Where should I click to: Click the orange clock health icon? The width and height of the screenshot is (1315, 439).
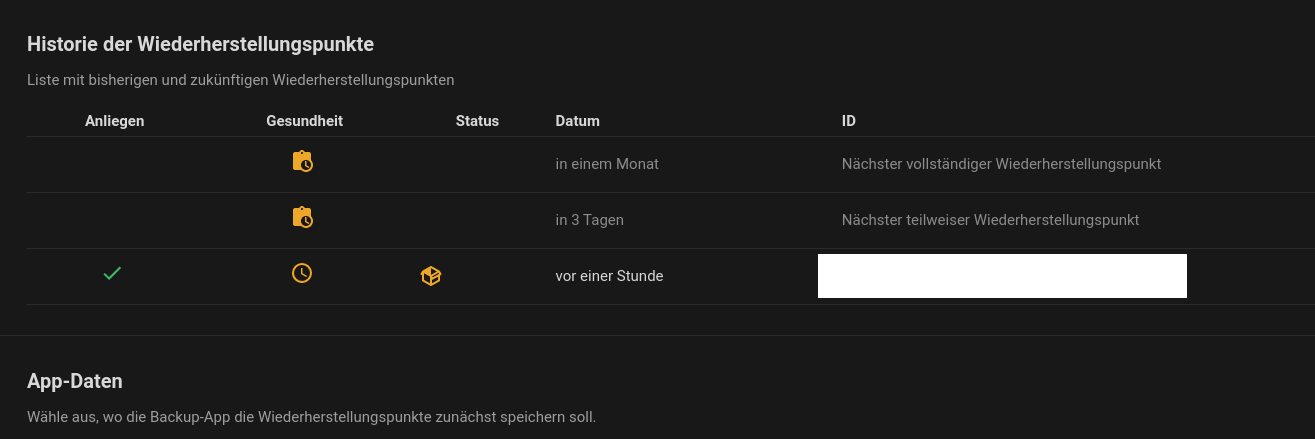pos(302,272)
